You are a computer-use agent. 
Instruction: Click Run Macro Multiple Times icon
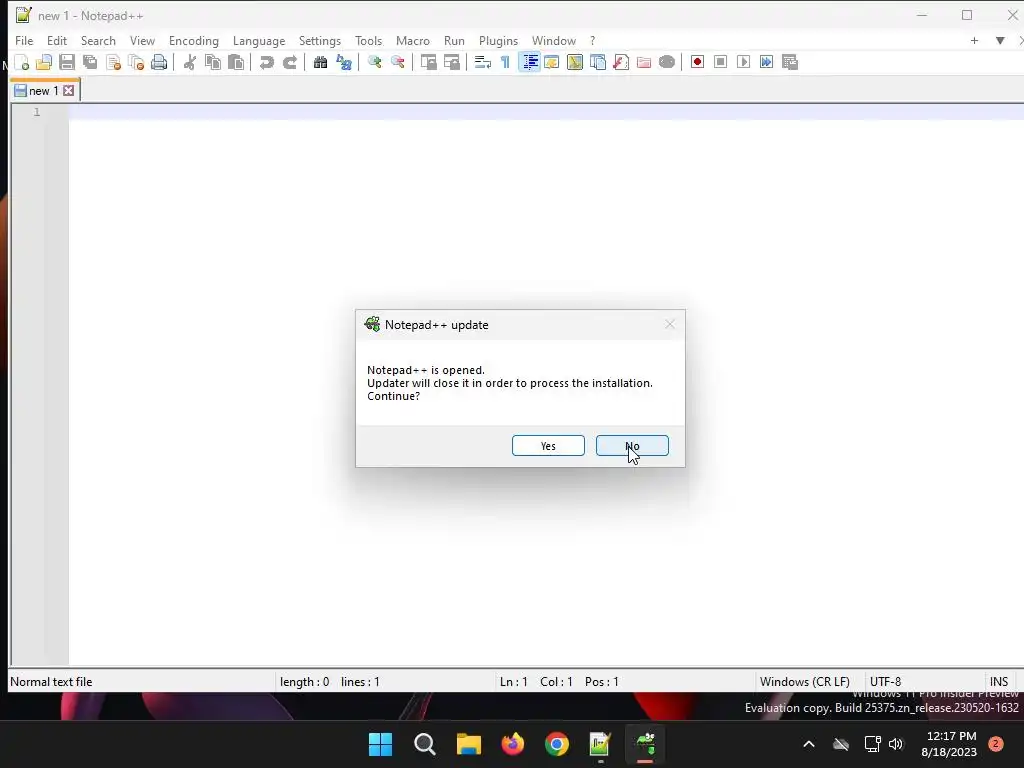coord(767,62)
